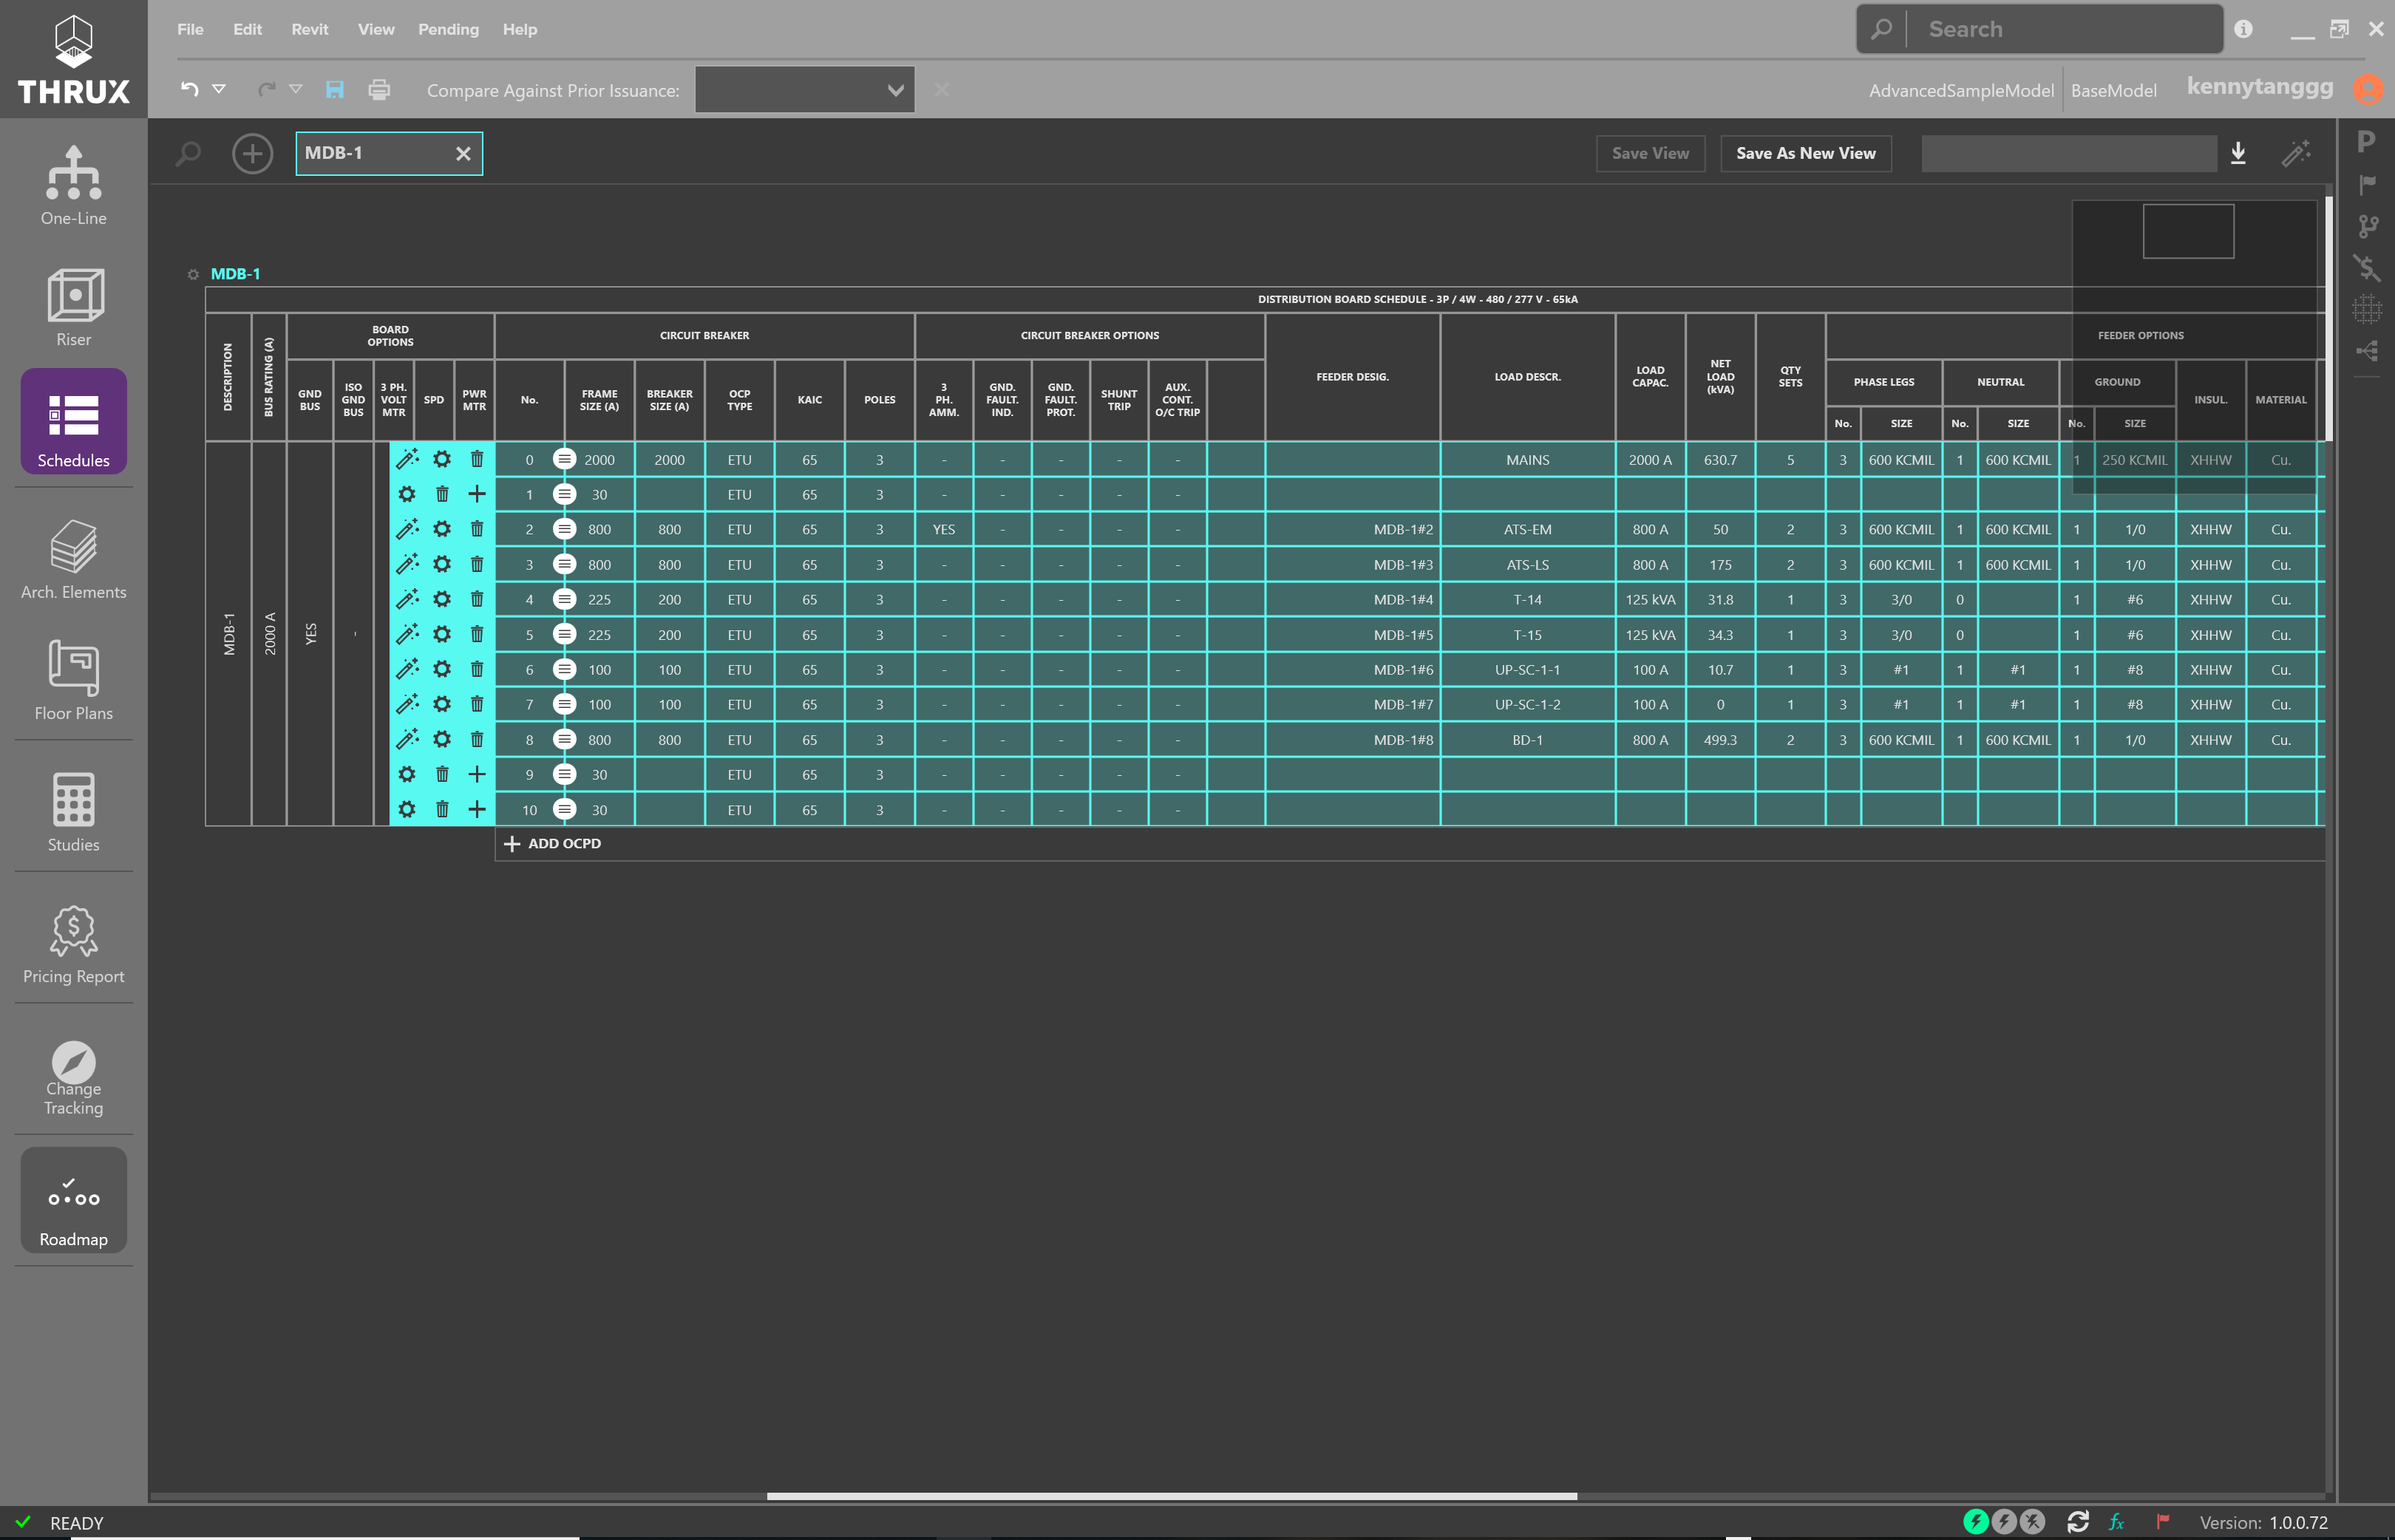Click the red flag status bar icon
Viewport: 2395px width, 1540px height.
pos(2163,1522)
